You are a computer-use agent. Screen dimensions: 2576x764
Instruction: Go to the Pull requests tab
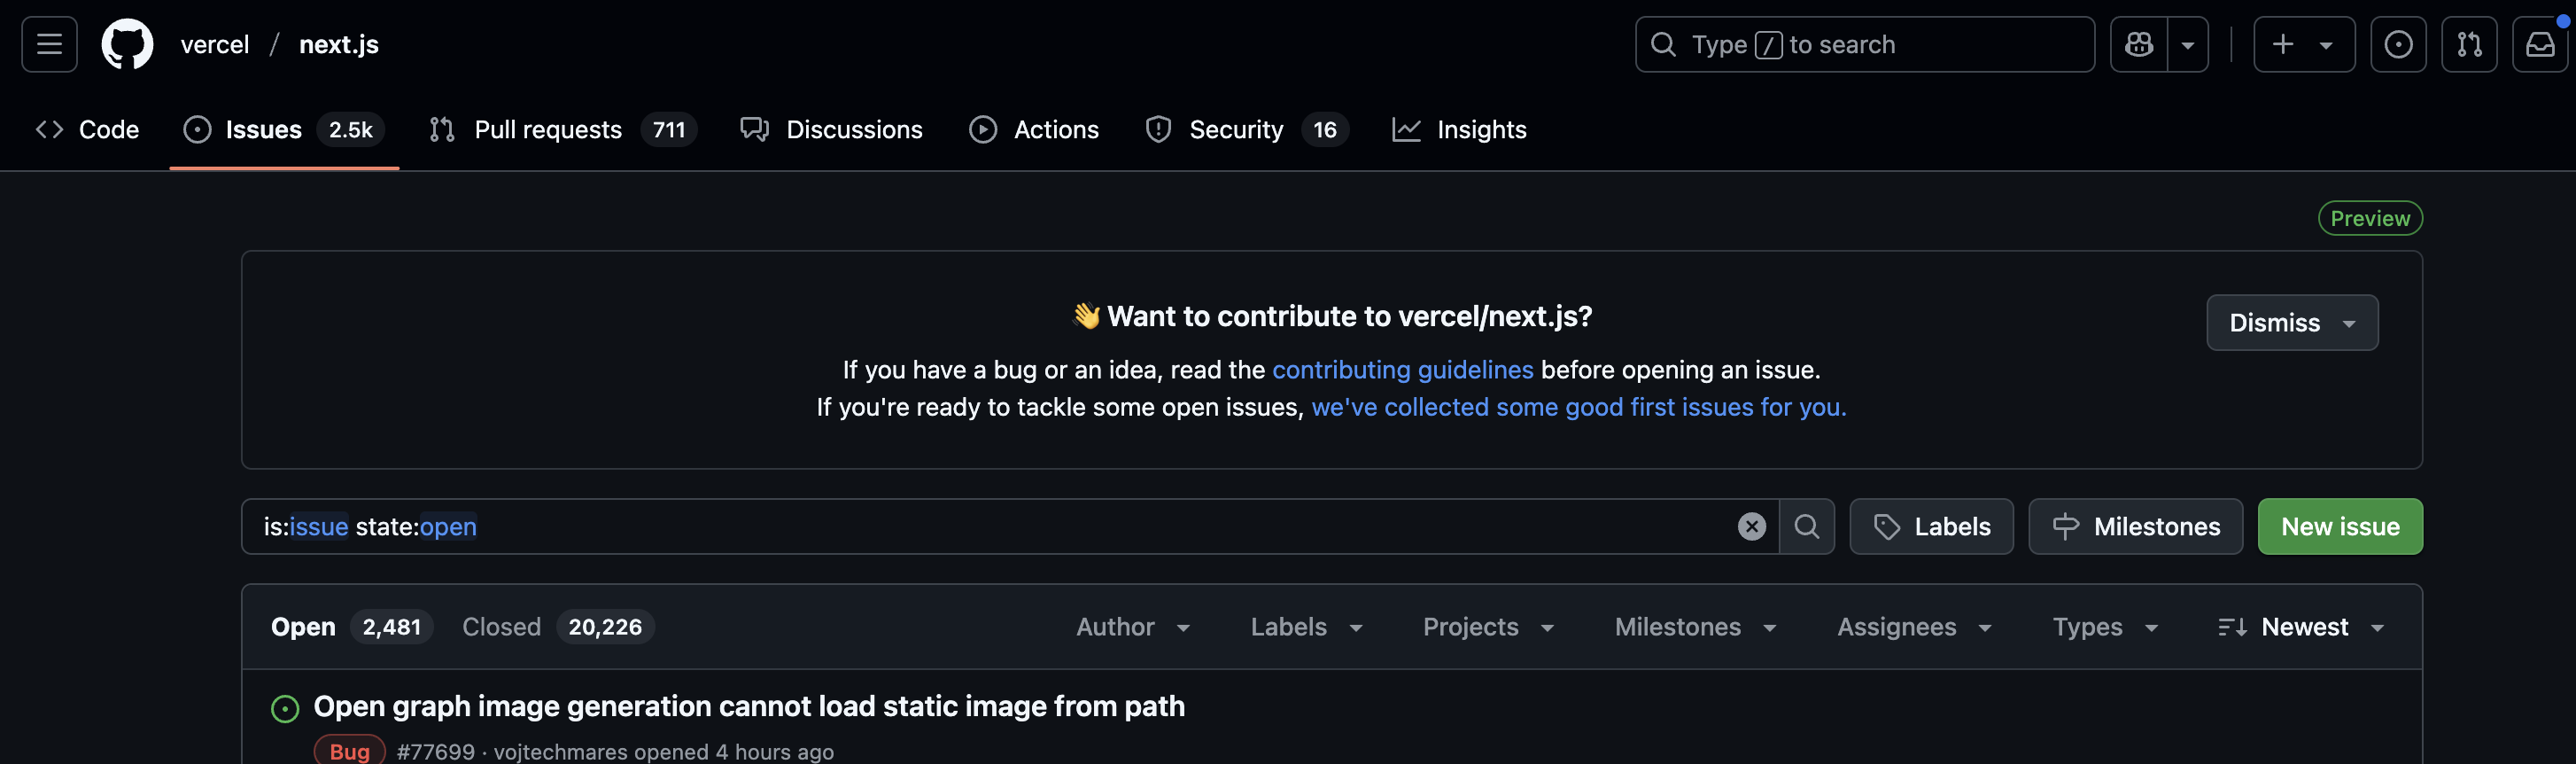(x=562, y=129)
